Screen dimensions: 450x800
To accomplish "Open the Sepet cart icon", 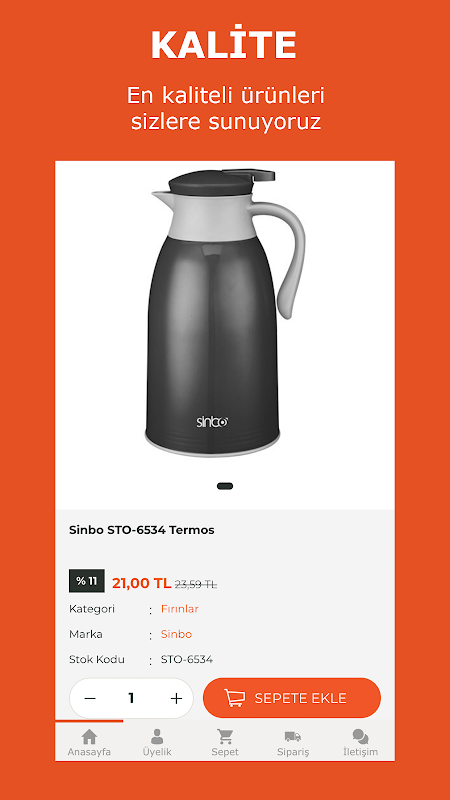I will pyautogui.click(x=225, y=736).
